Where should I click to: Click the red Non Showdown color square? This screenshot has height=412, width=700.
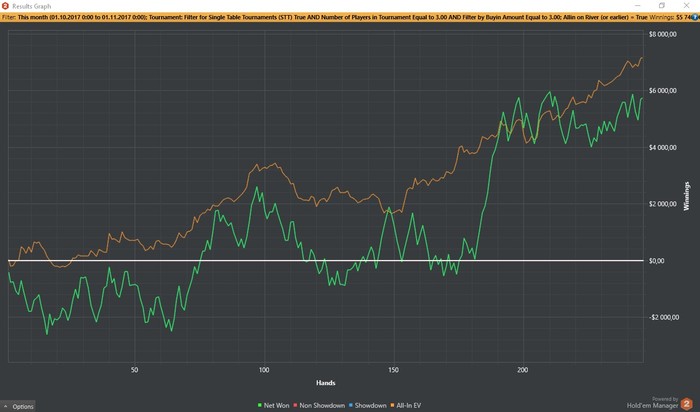(x=296, y=405)
